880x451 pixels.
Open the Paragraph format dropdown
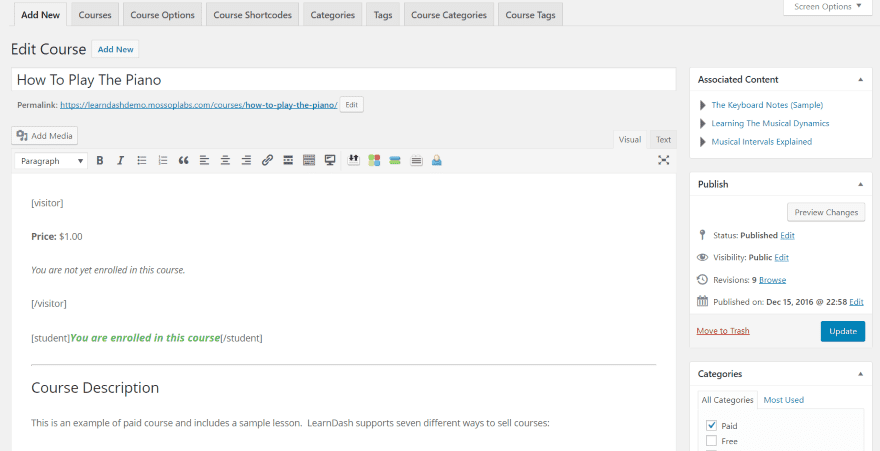[51, 161]
